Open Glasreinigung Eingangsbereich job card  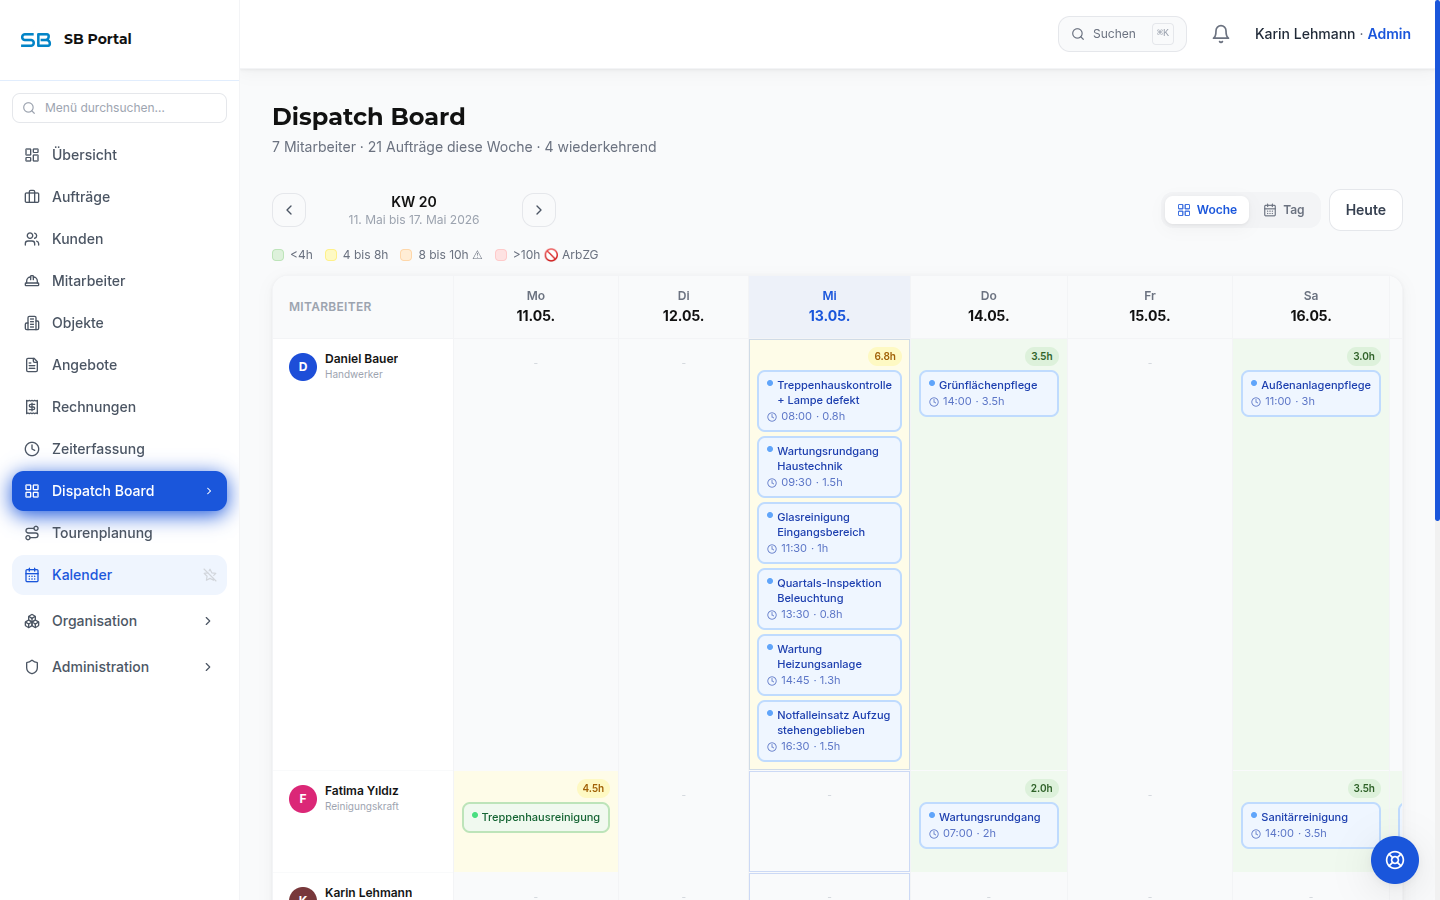829,533
